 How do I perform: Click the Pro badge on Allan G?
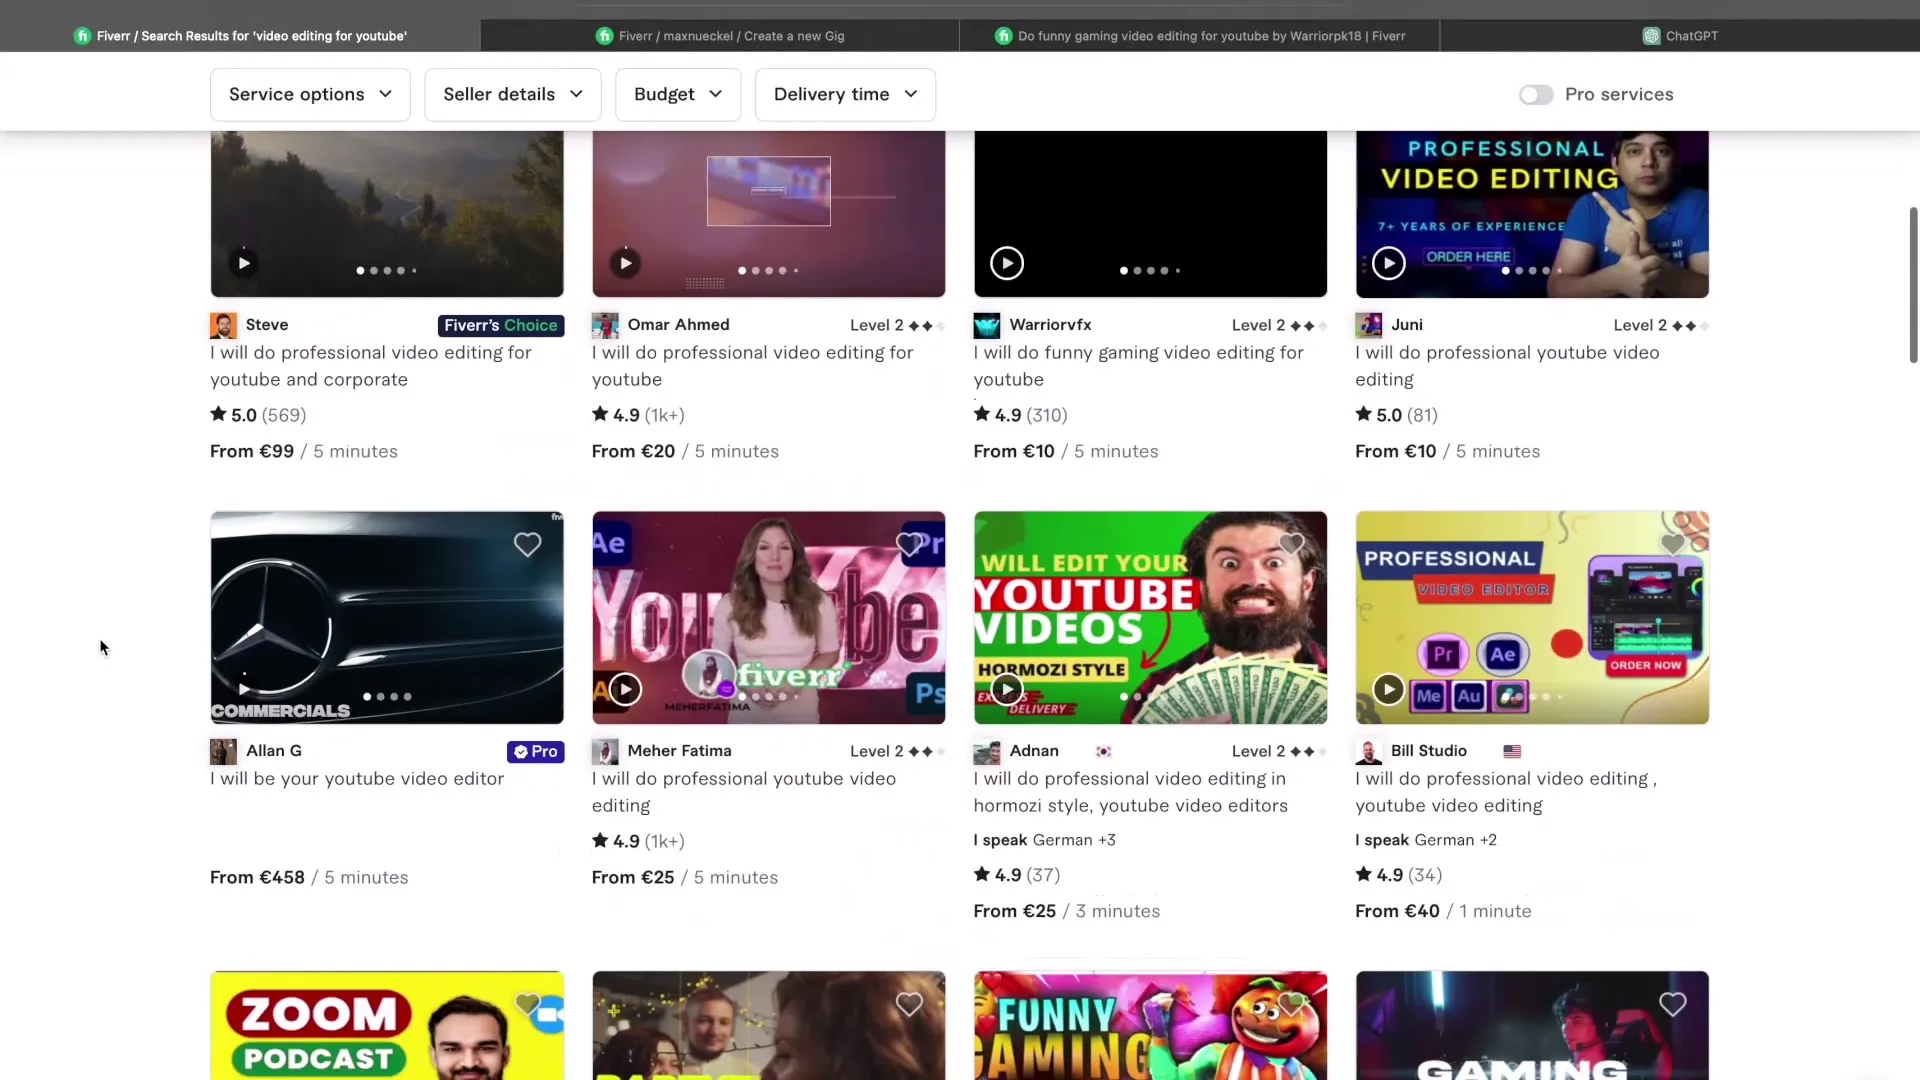click(536, 751)
